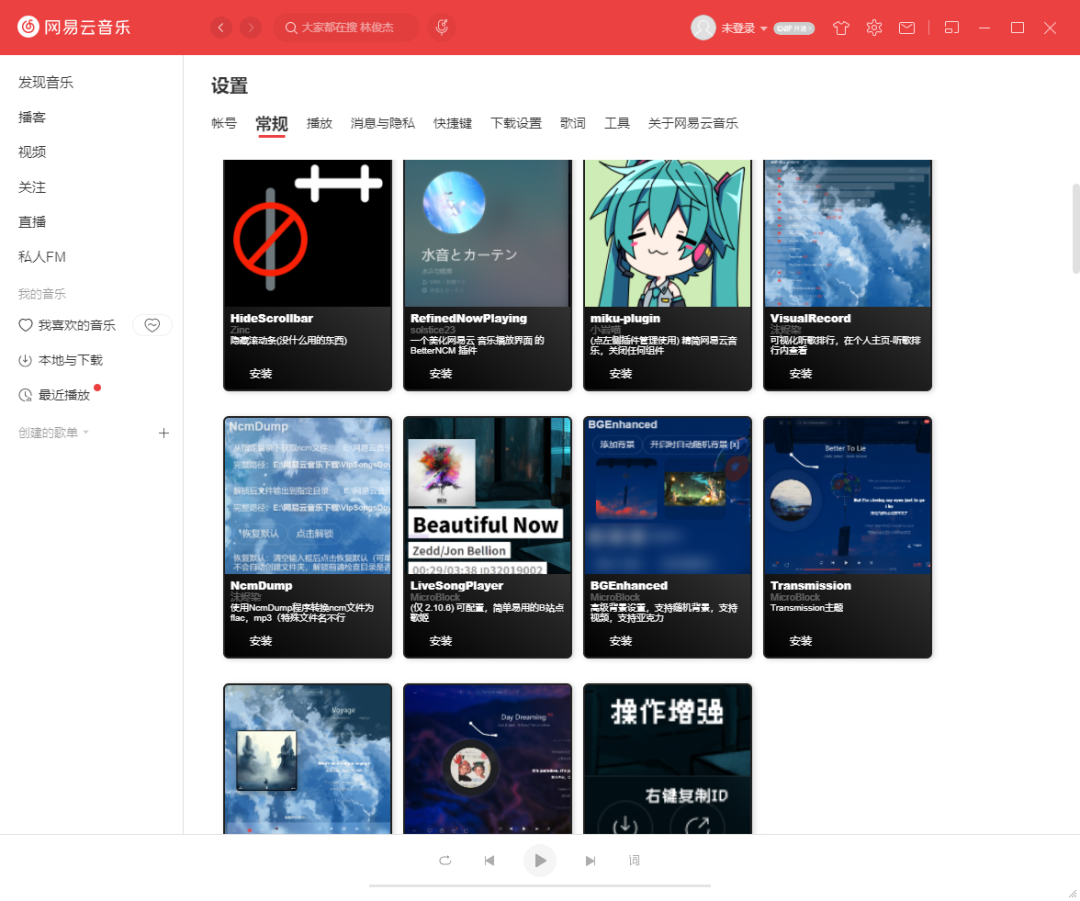Viewport: 1080px width, 901px height.
Task: Click the heartbeat mode icon button
Action: tap(152, 325)
